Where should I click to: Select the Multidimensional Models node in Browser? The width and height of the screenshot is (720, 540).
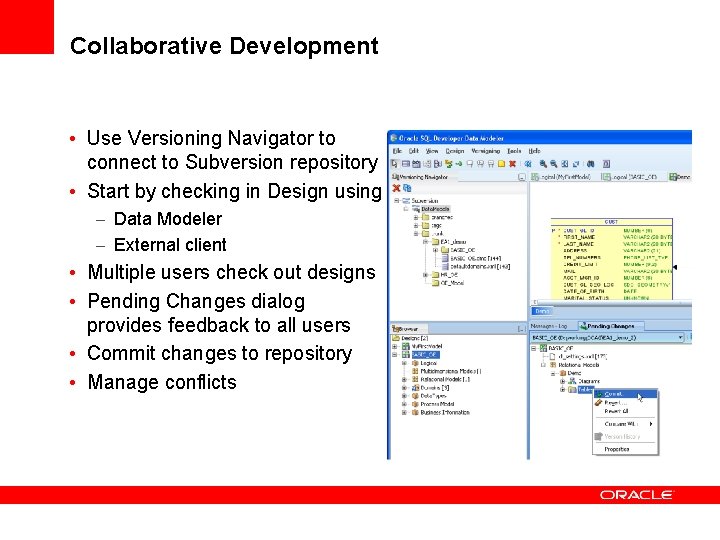click(x=451, y=371)
